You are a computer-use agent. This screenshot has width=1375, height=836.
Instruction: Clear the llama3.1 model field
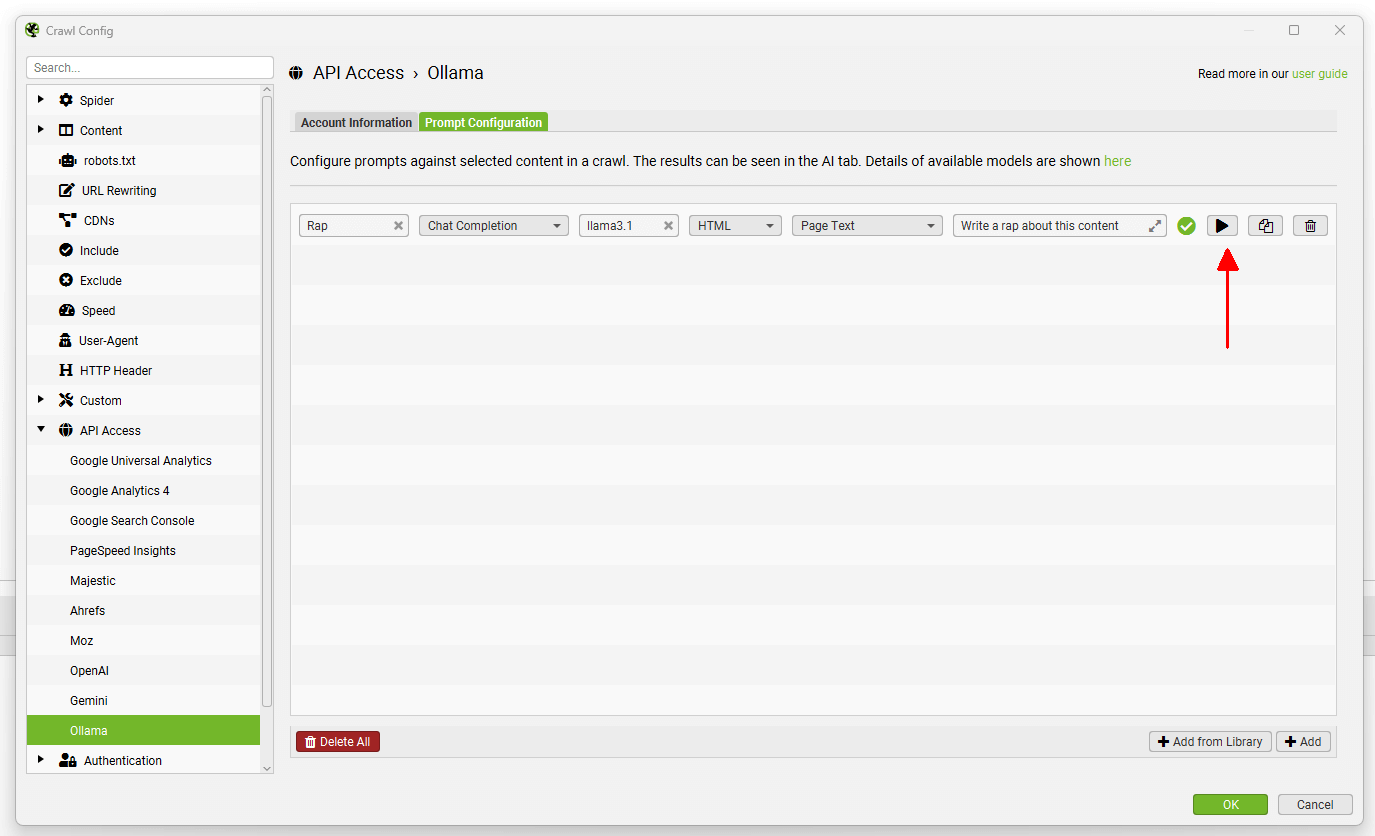pyautogui.click(x=668, y=226)
